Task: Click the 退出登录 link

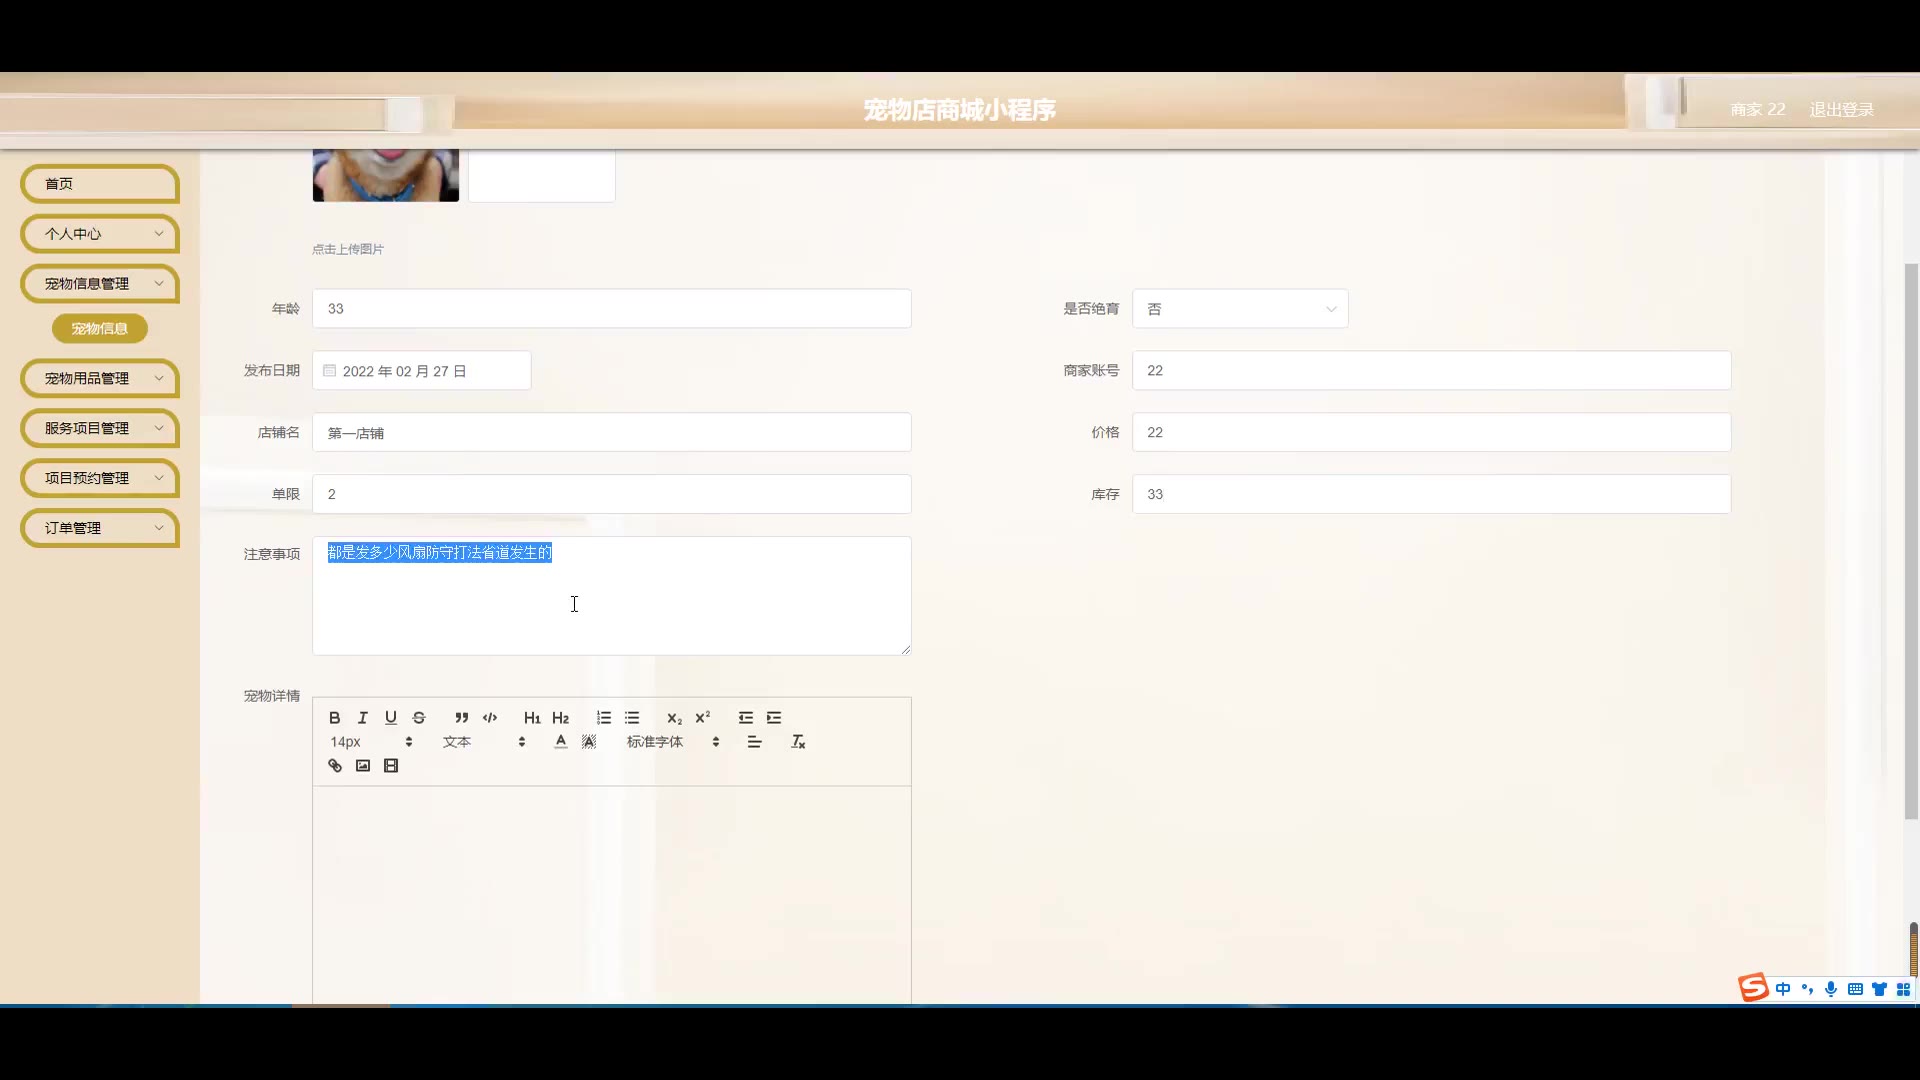Action: (x=1841, y=110)
